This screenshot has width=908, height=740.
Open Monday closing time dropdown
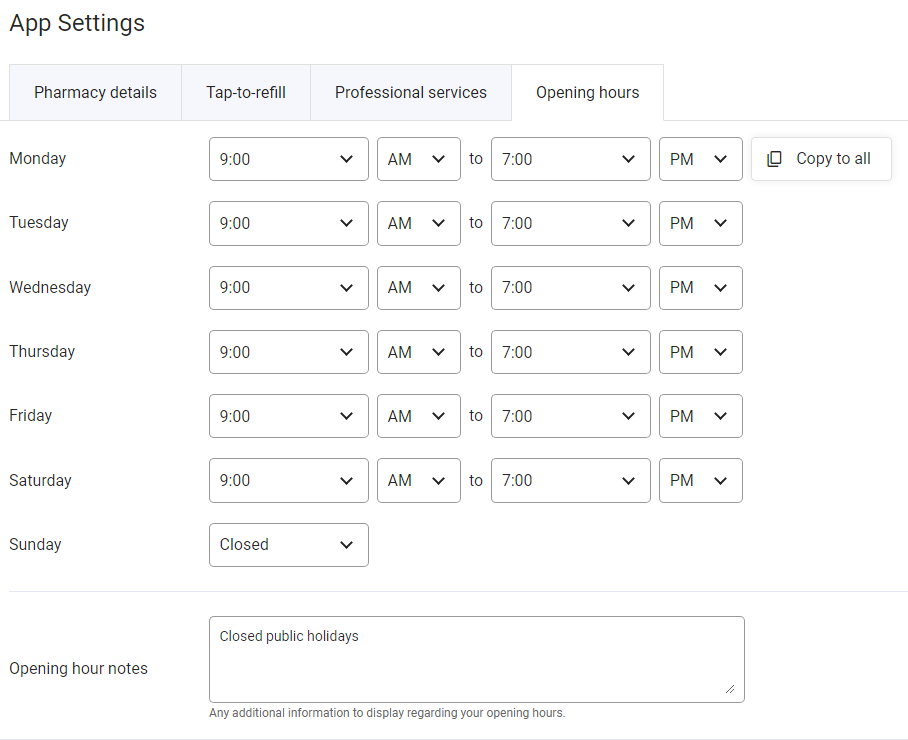pos(570,159)
